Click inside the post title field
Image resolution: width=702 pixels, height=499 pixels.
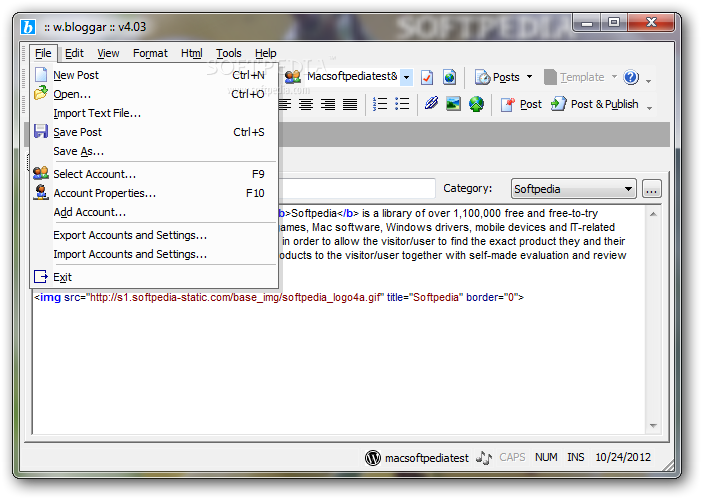[x=357, y=188]
